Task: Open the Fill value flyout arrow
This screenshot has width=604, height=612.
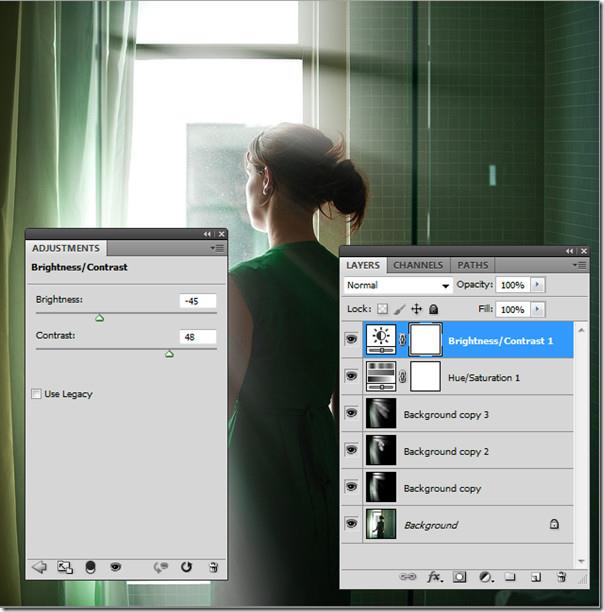Action: [538, 310]
